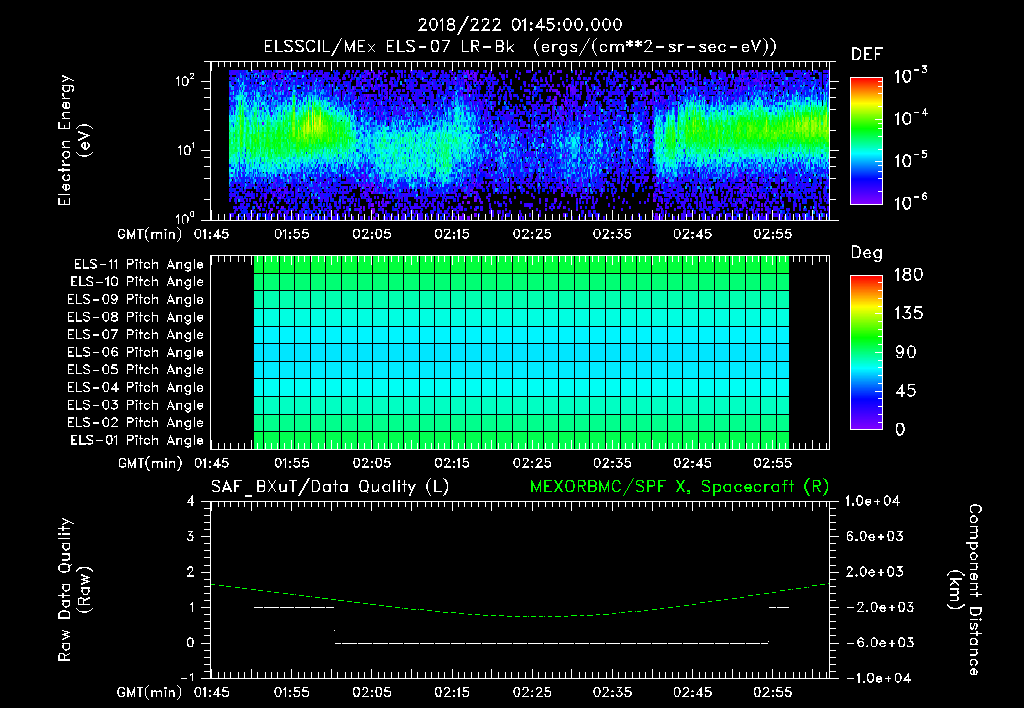Click the ELSSCIL/MEx ELS-07 LR-Bk title
1024x708 pixels.
(x=520, y=47)
